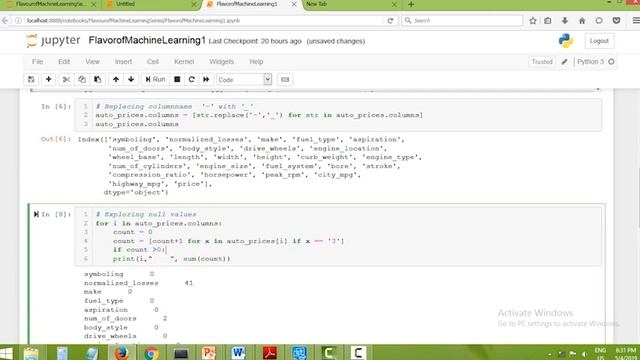Close the Untitled browser tab
This screenshot has height=360, width=640.
[194, 4]
